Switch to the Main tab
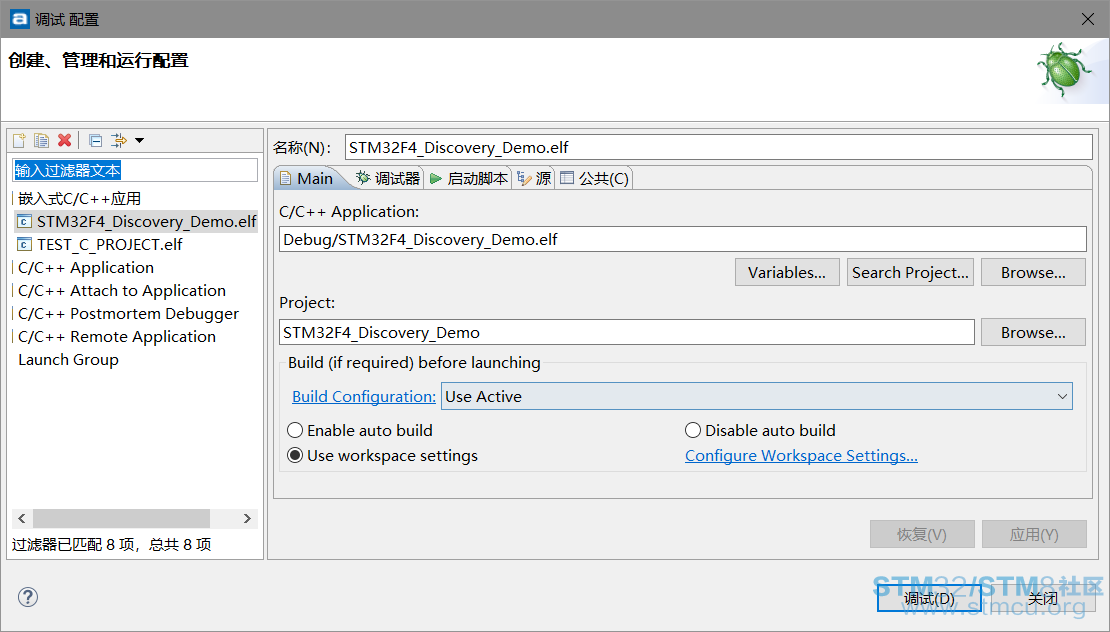Screen dimensions: 1110x632 (x=307, y=178)
